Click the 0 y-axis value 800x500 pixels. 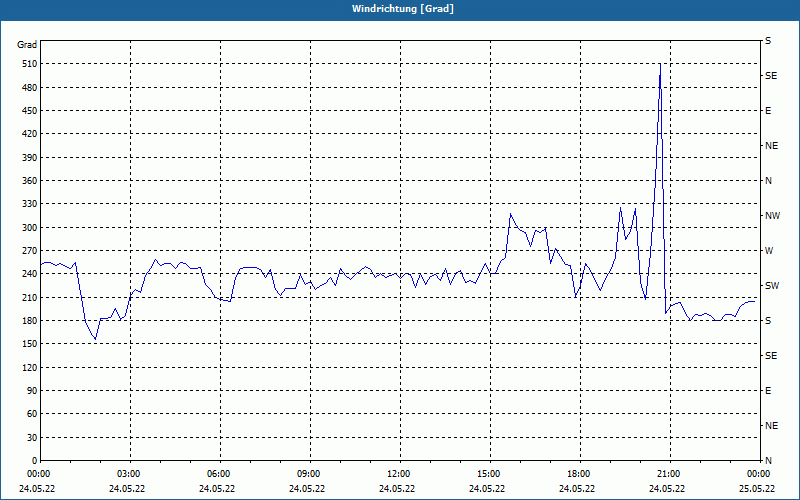[34, 461]
